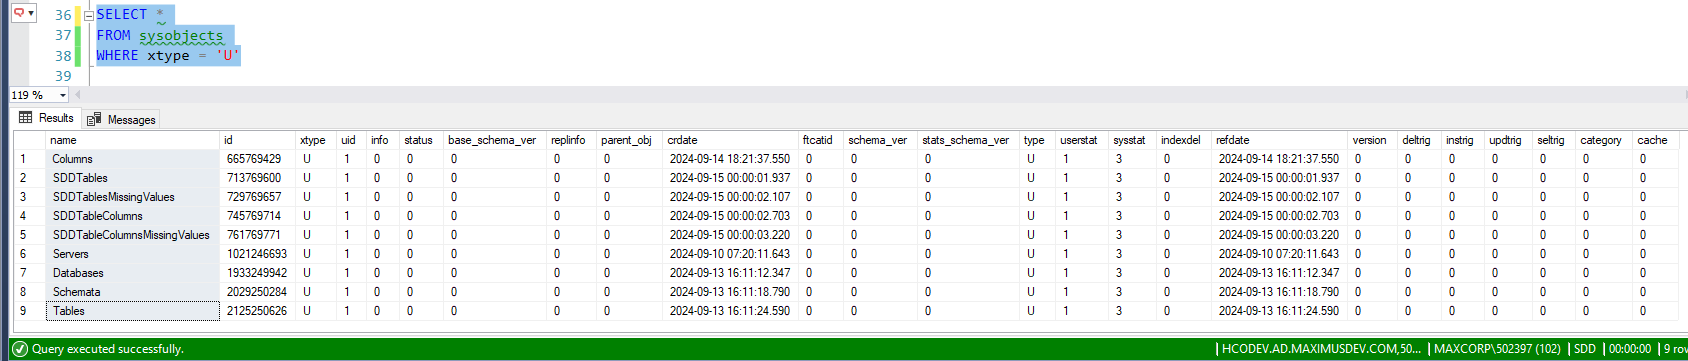Viewport: 1688px width, 361px height.
Task: Click the 'refdate' column header
Action: [1279, 140]
